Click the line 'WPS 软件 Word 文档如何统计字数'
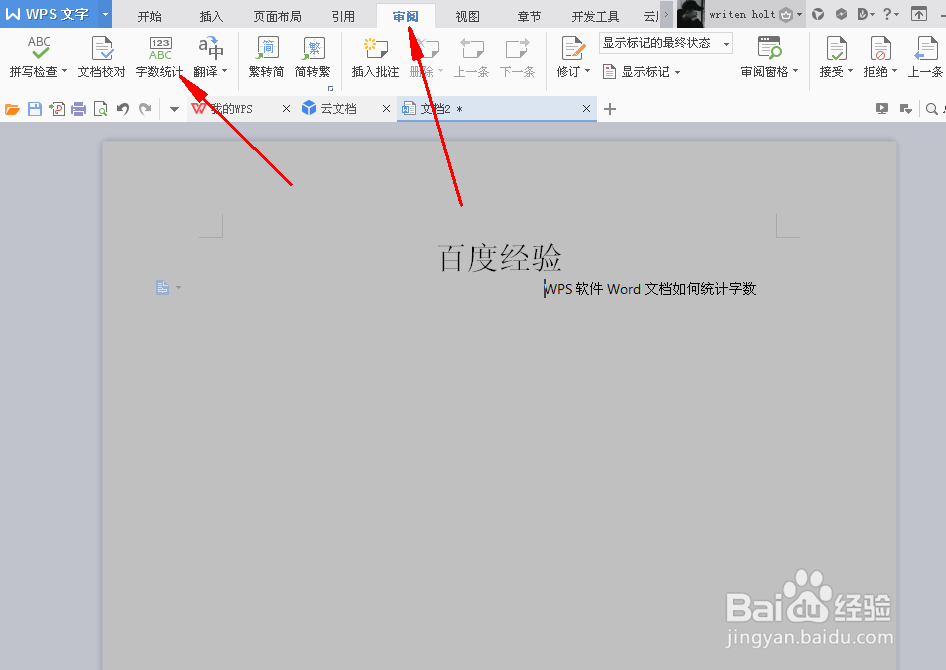Screen dimensions: 946x670 (x=650, y=289)
